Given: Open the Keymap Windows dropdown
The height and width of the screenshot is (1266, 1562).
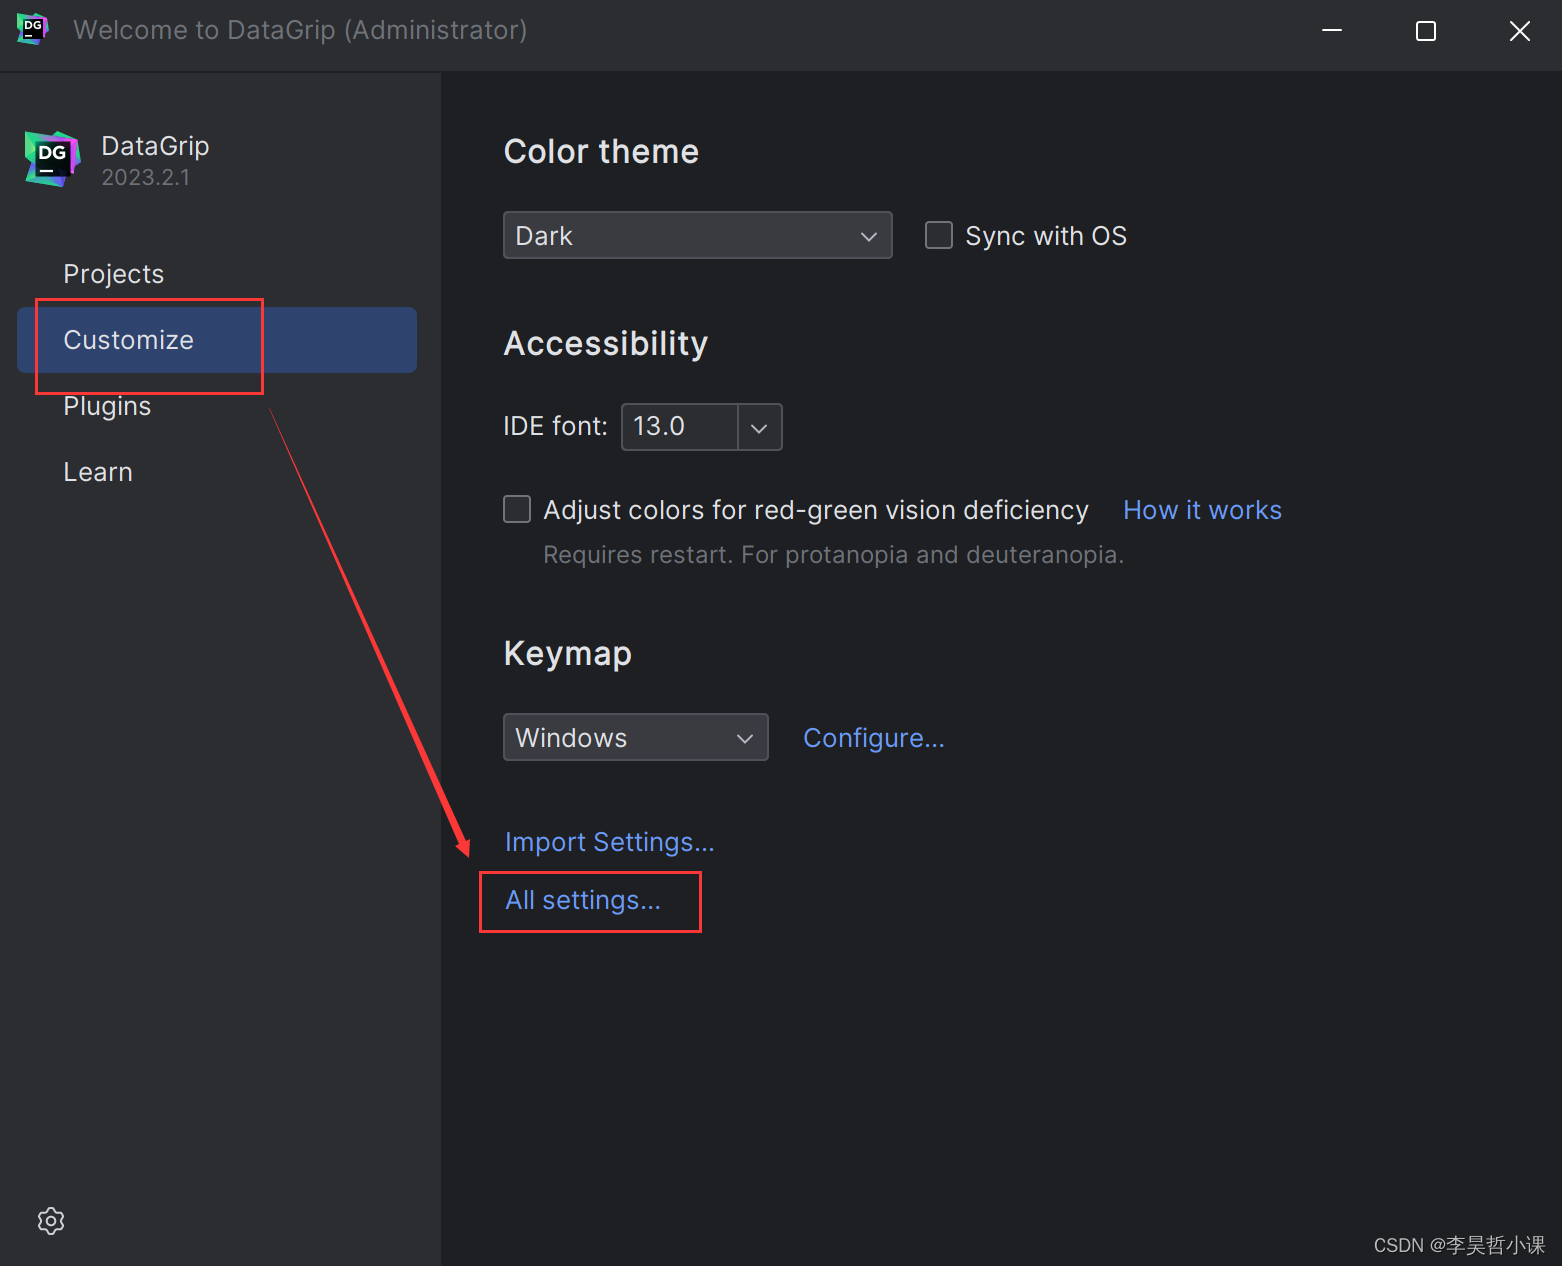Looking at the screenshot, I should click(635, 737).
